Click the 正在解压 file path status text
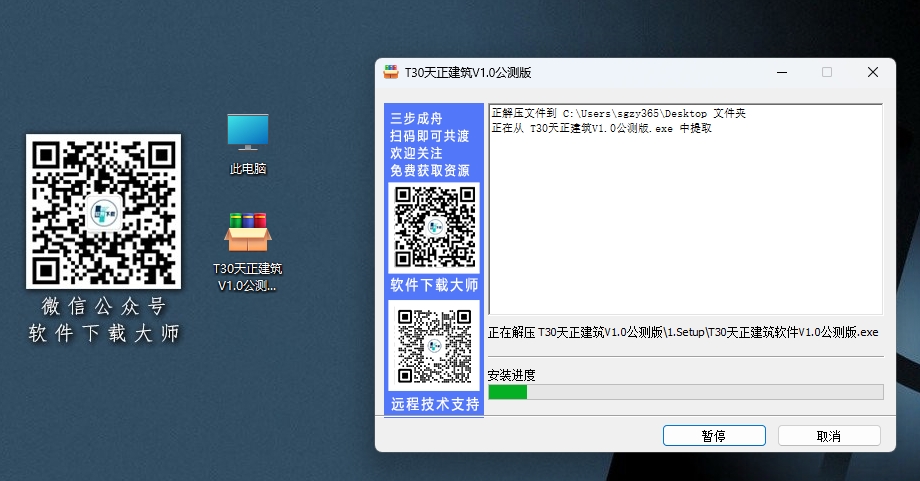This screenshot has width=920, height=481. 683,333
